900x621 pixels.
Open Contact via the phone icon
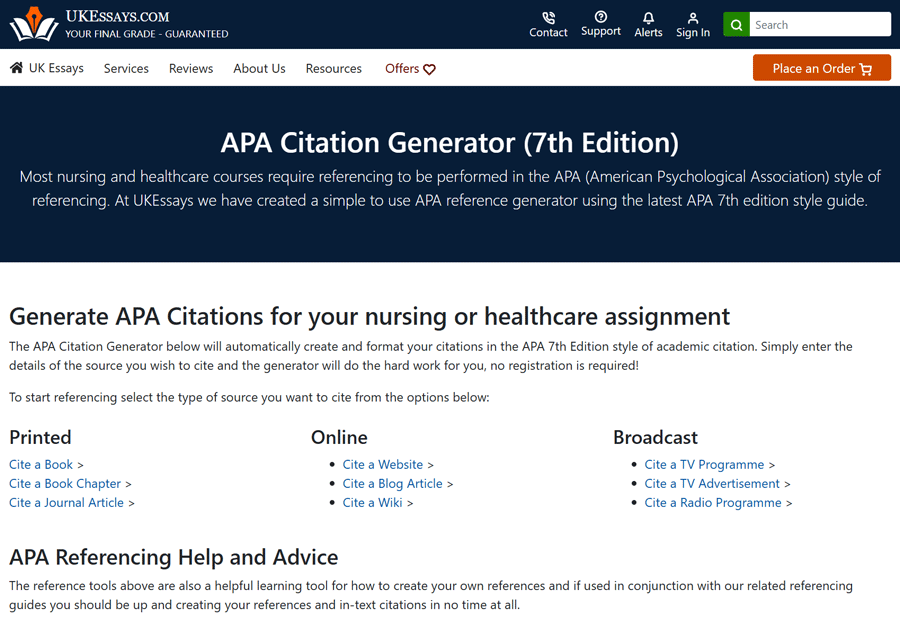548,18
